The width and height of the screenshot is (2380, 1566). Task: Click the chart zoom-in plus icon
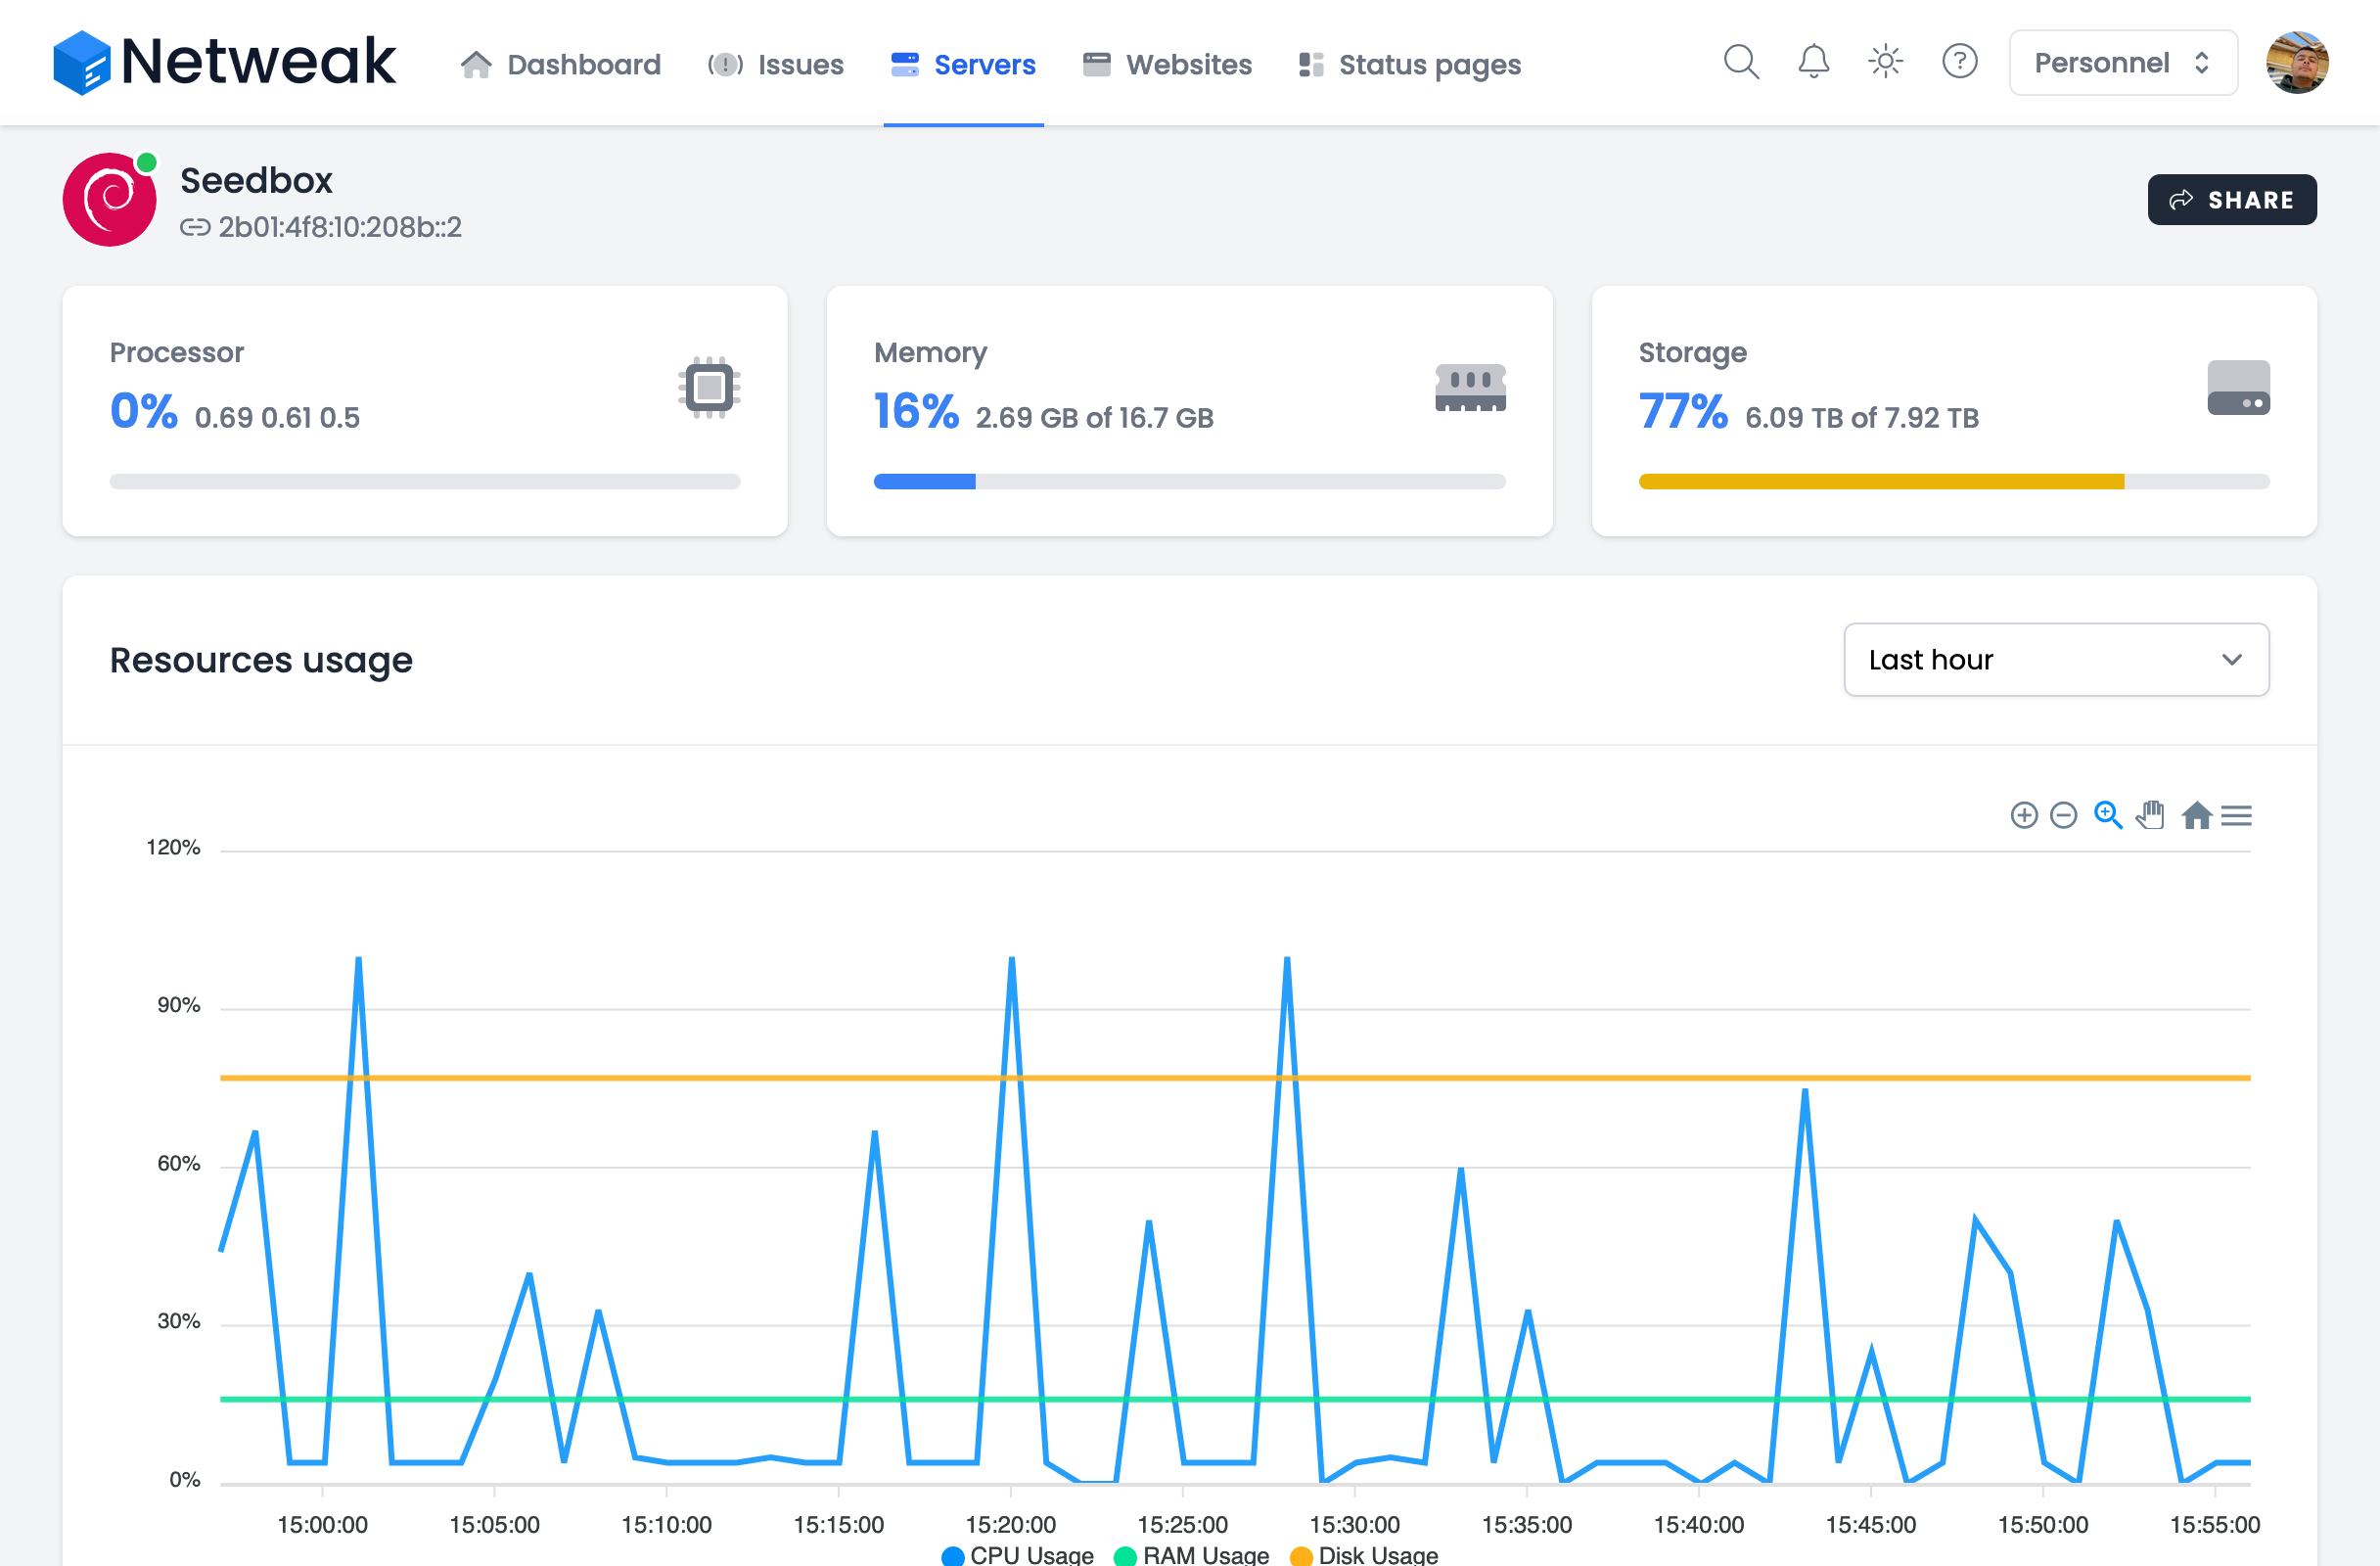point(2024,815)
